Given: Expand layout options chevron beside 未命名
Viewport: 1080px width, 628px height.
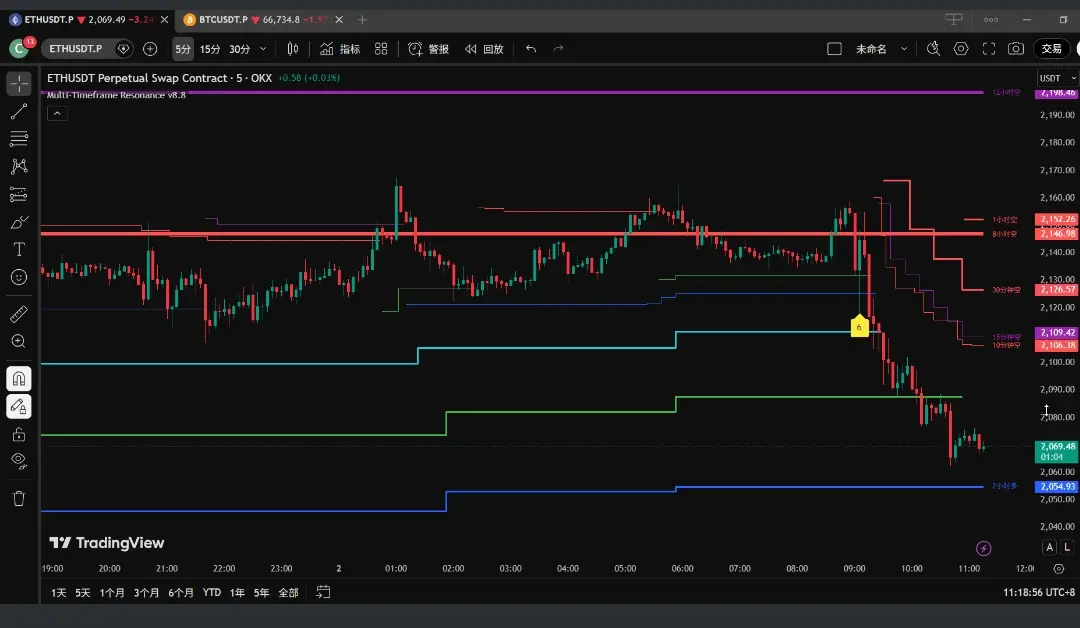Looking at the screenshot, I should coord(904,49).
